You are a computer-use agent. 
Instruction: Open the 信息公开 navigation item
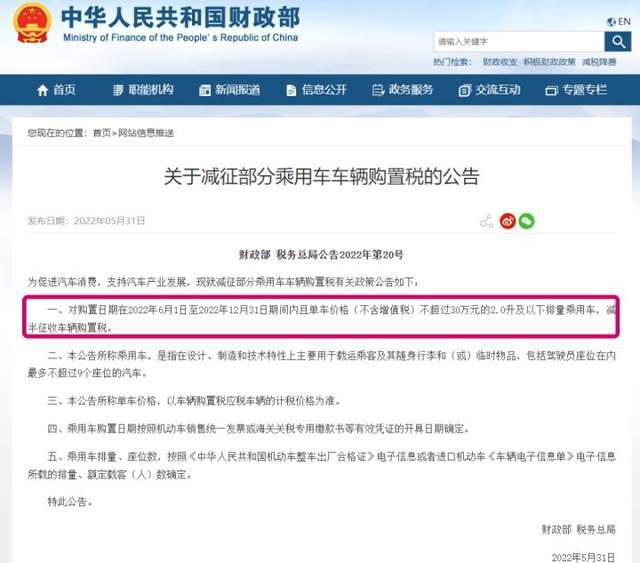(x=316, y=90)
